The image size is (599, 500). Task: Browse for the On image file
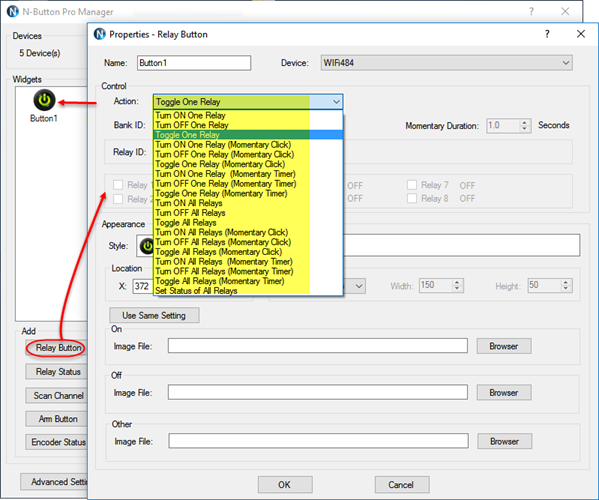[x=504, y=346]
